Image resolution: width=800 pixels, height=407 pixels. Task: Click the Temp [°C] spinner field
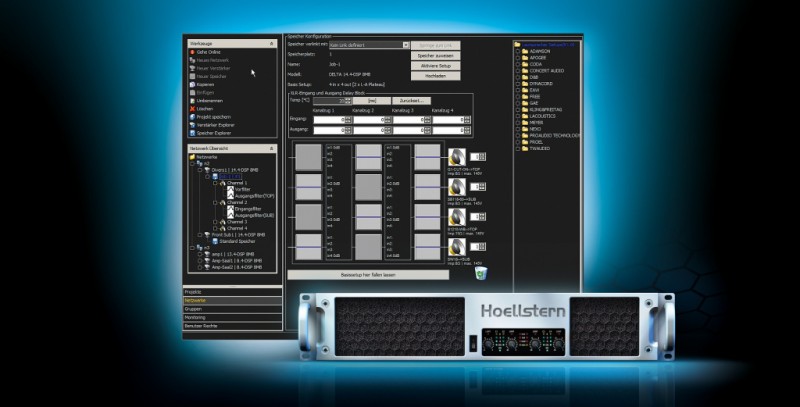[332, 101]
